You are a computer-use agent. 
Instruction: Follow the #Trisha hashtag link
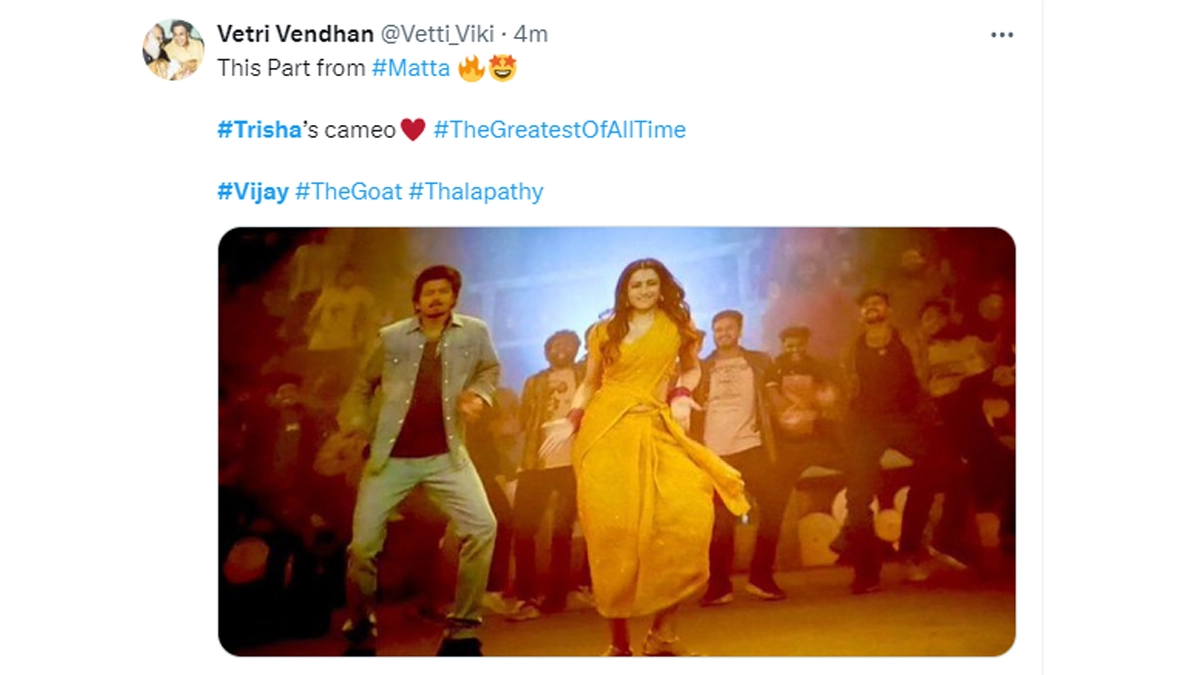[259, 130]
